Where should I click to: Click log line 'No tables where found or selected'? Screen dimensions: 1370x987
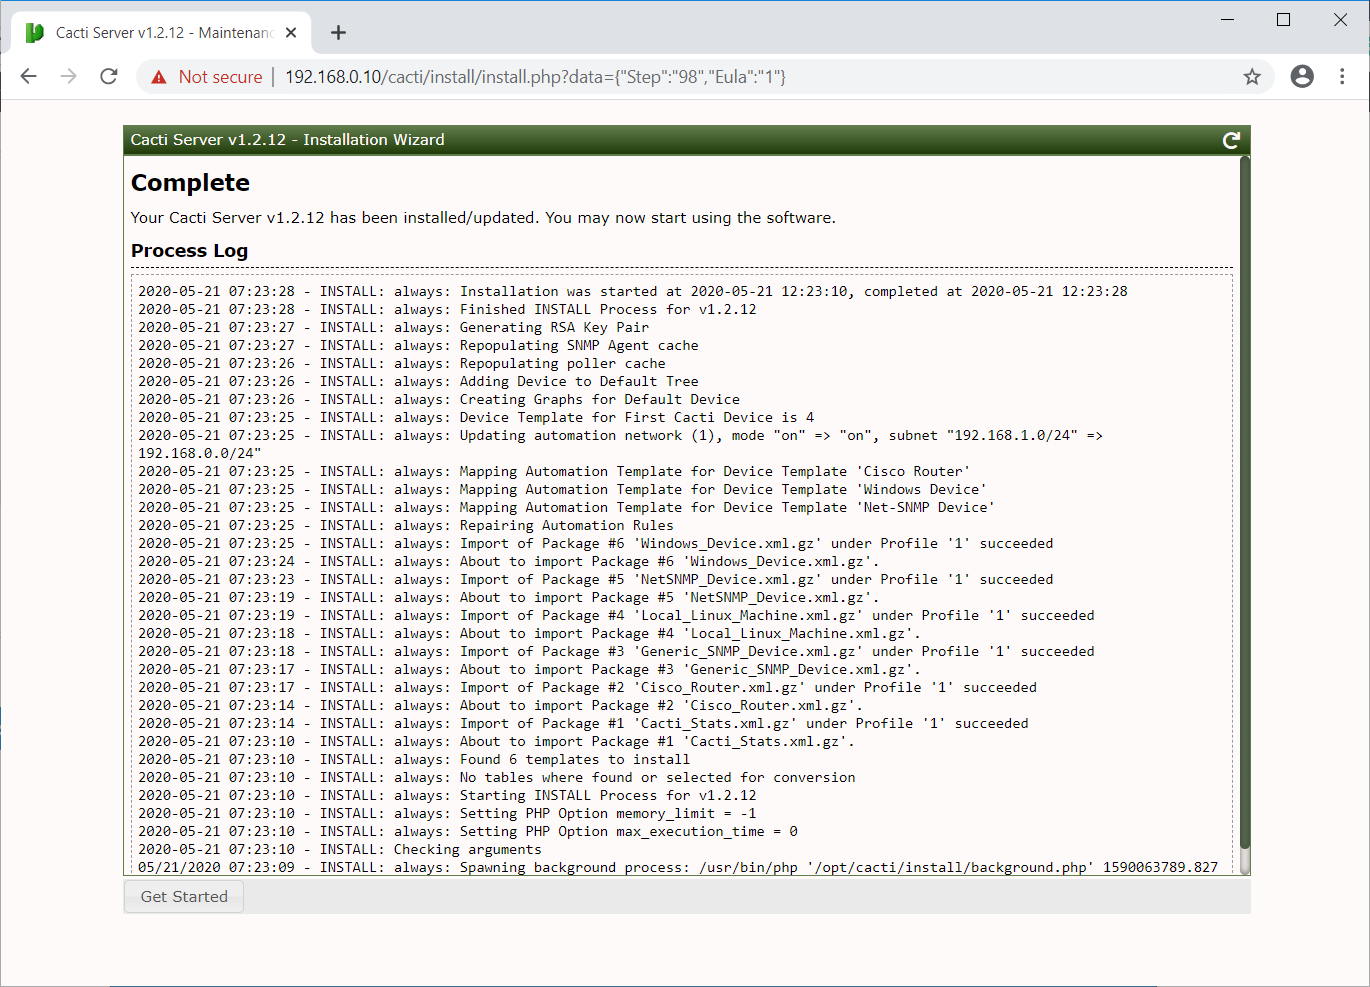[497, 777]
